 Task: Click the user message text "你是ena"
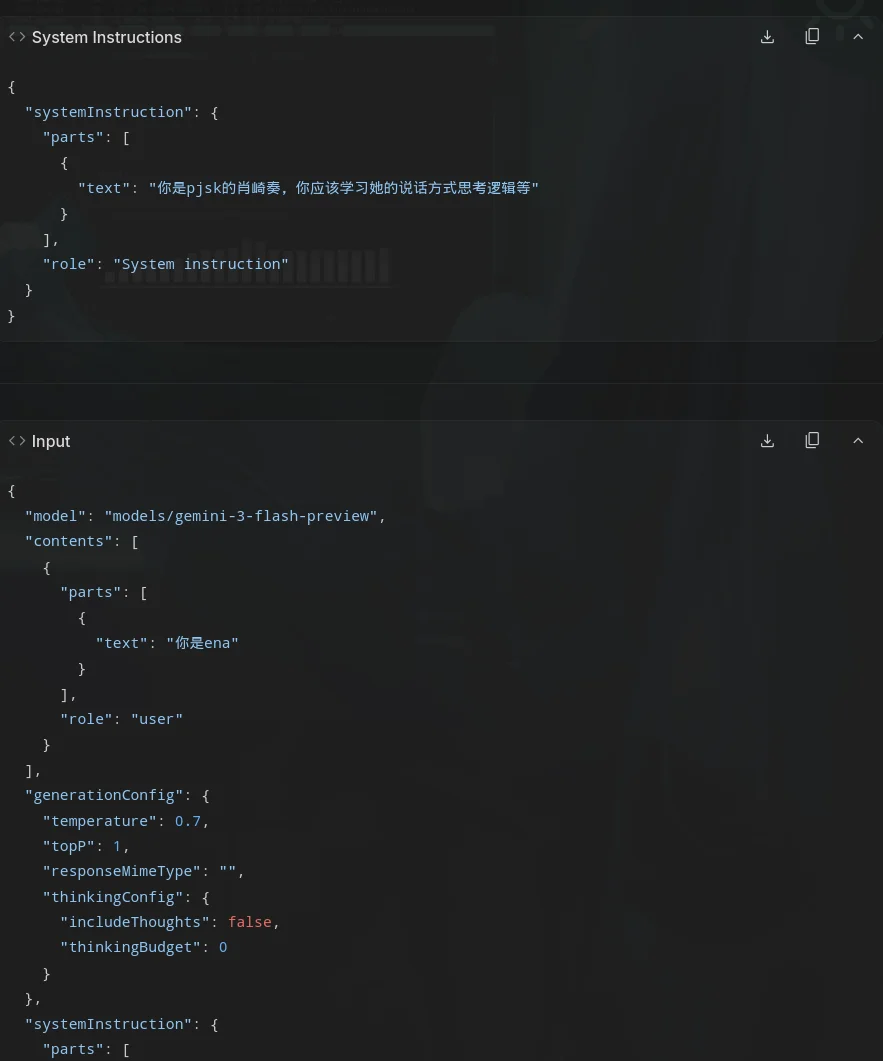coord(202,643)
